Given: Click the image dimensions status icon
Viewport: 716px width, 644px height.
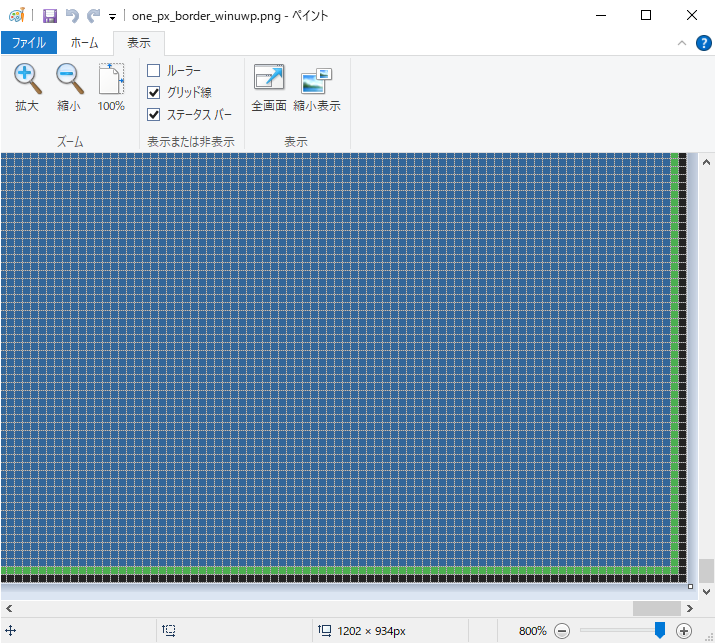Looking at the screenshot, I should click(325, 631).
